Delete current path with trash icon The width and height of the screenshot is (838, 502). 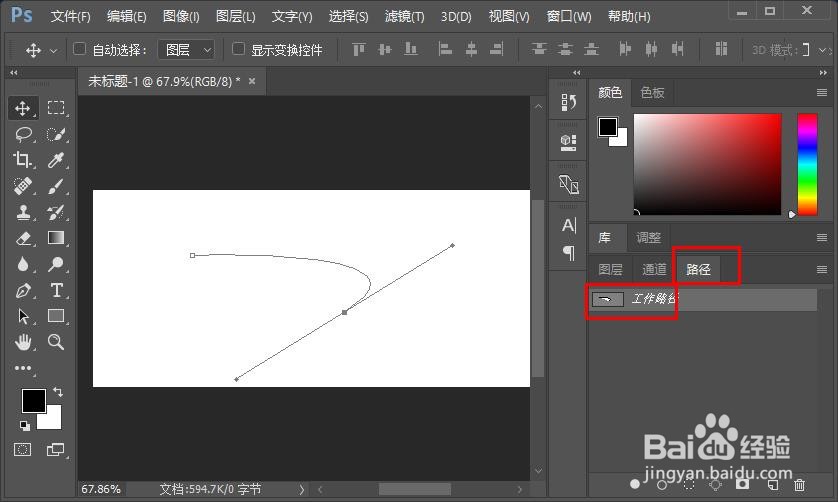pos(799,485)
